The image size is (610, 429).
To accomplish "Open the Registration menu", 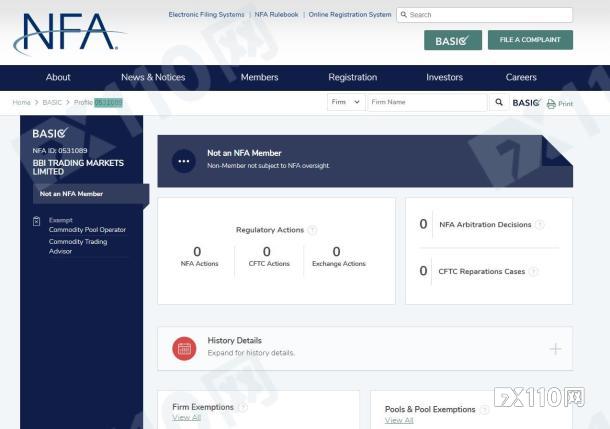I will click(352, 77).
